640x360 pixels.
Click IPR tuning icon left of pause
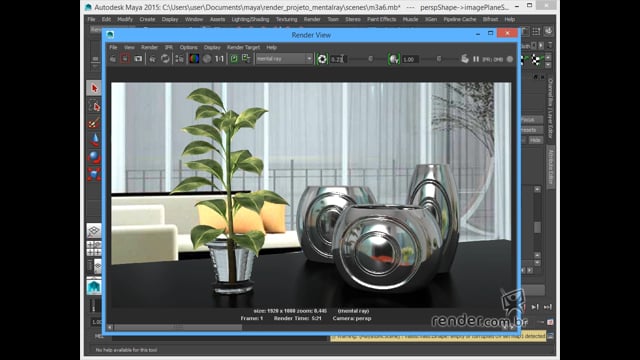coord(464,59)
